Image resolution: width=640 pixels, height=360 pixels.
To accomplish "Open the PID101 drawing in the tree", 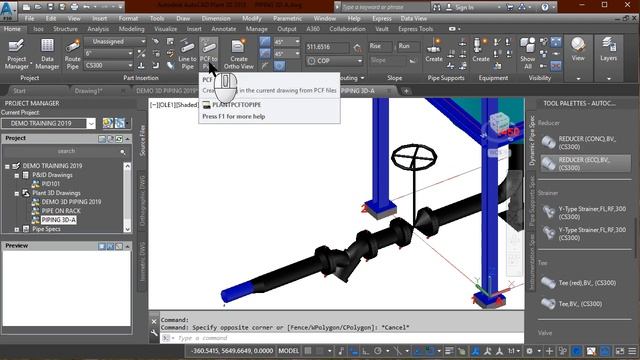I will pyautogui.click(x=51, y=184).
